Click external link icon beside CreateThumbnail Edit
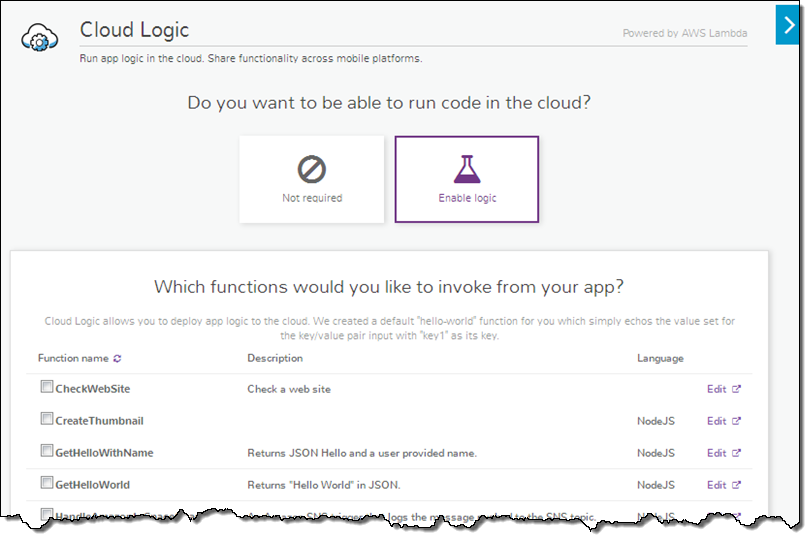 pyautogui.click(x=737, y=421)
